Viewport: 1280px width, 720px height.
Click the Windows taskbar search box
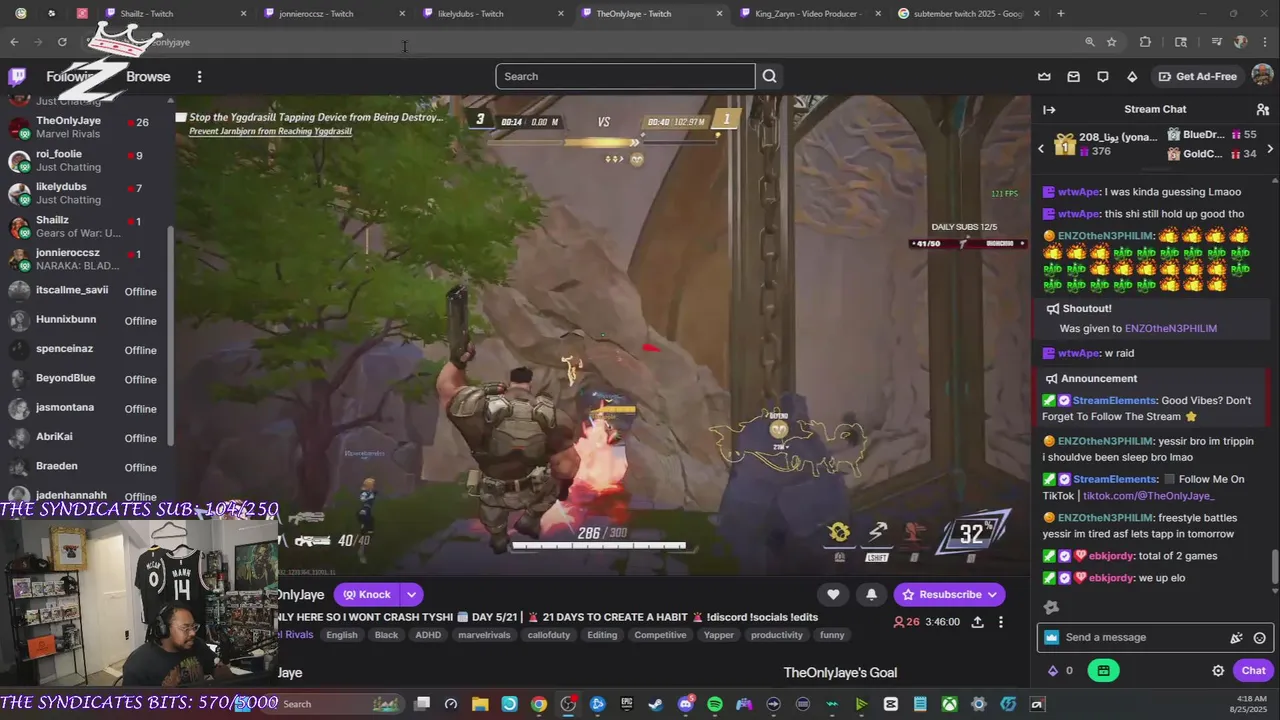pyautogui.click(x=335, y=704)
